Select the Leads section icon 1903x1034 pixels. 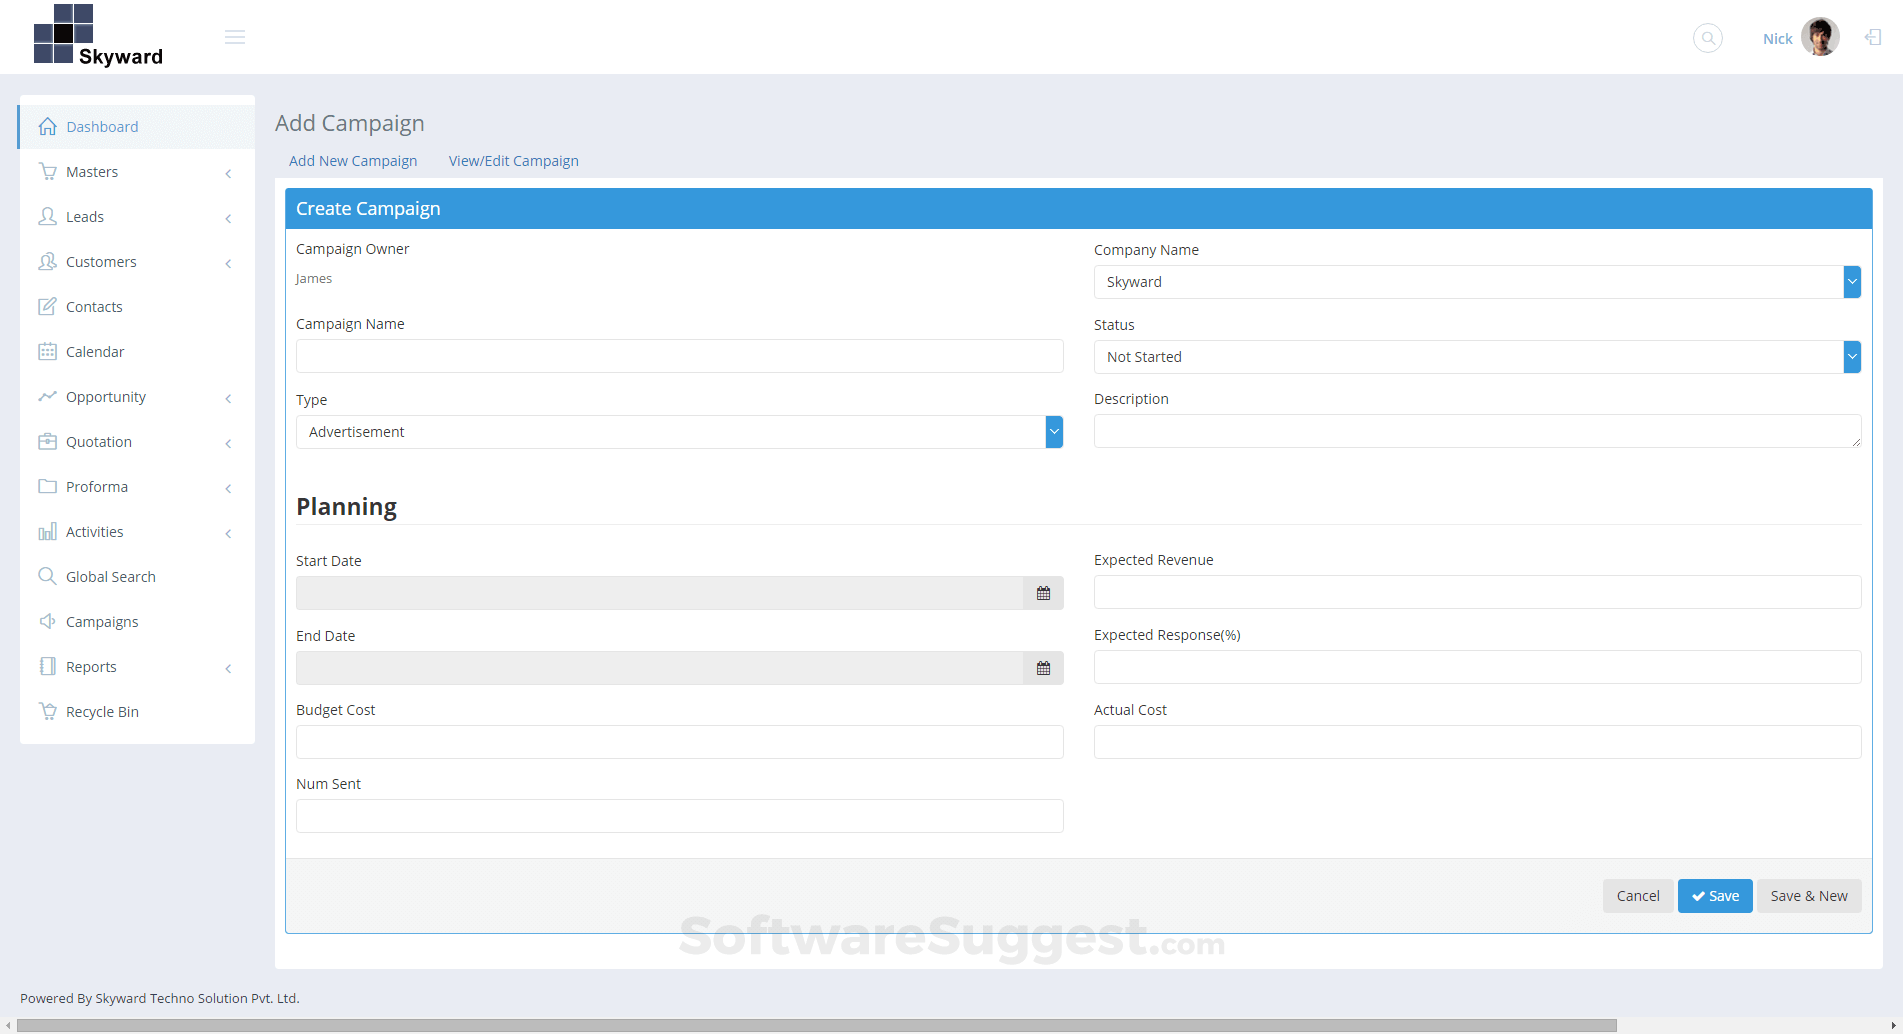47,216
